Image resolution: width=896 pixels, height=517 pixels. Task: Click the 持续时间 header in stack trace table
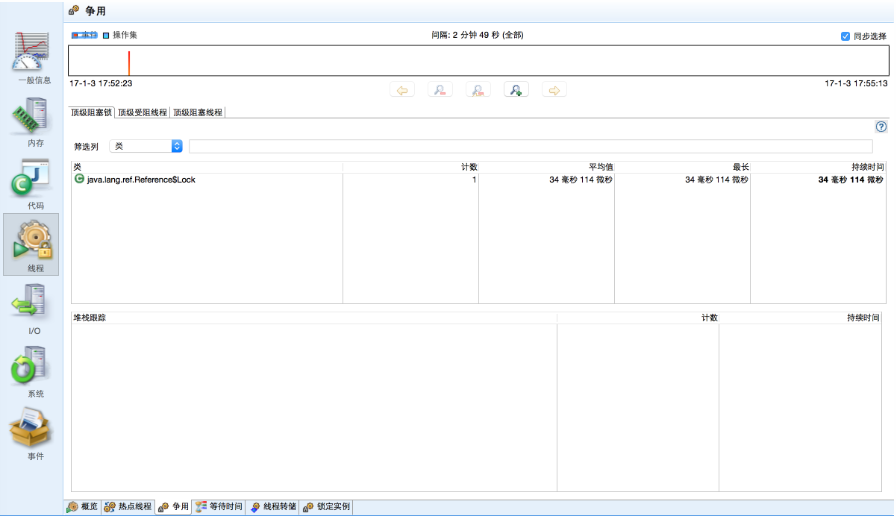click(800, 318)
